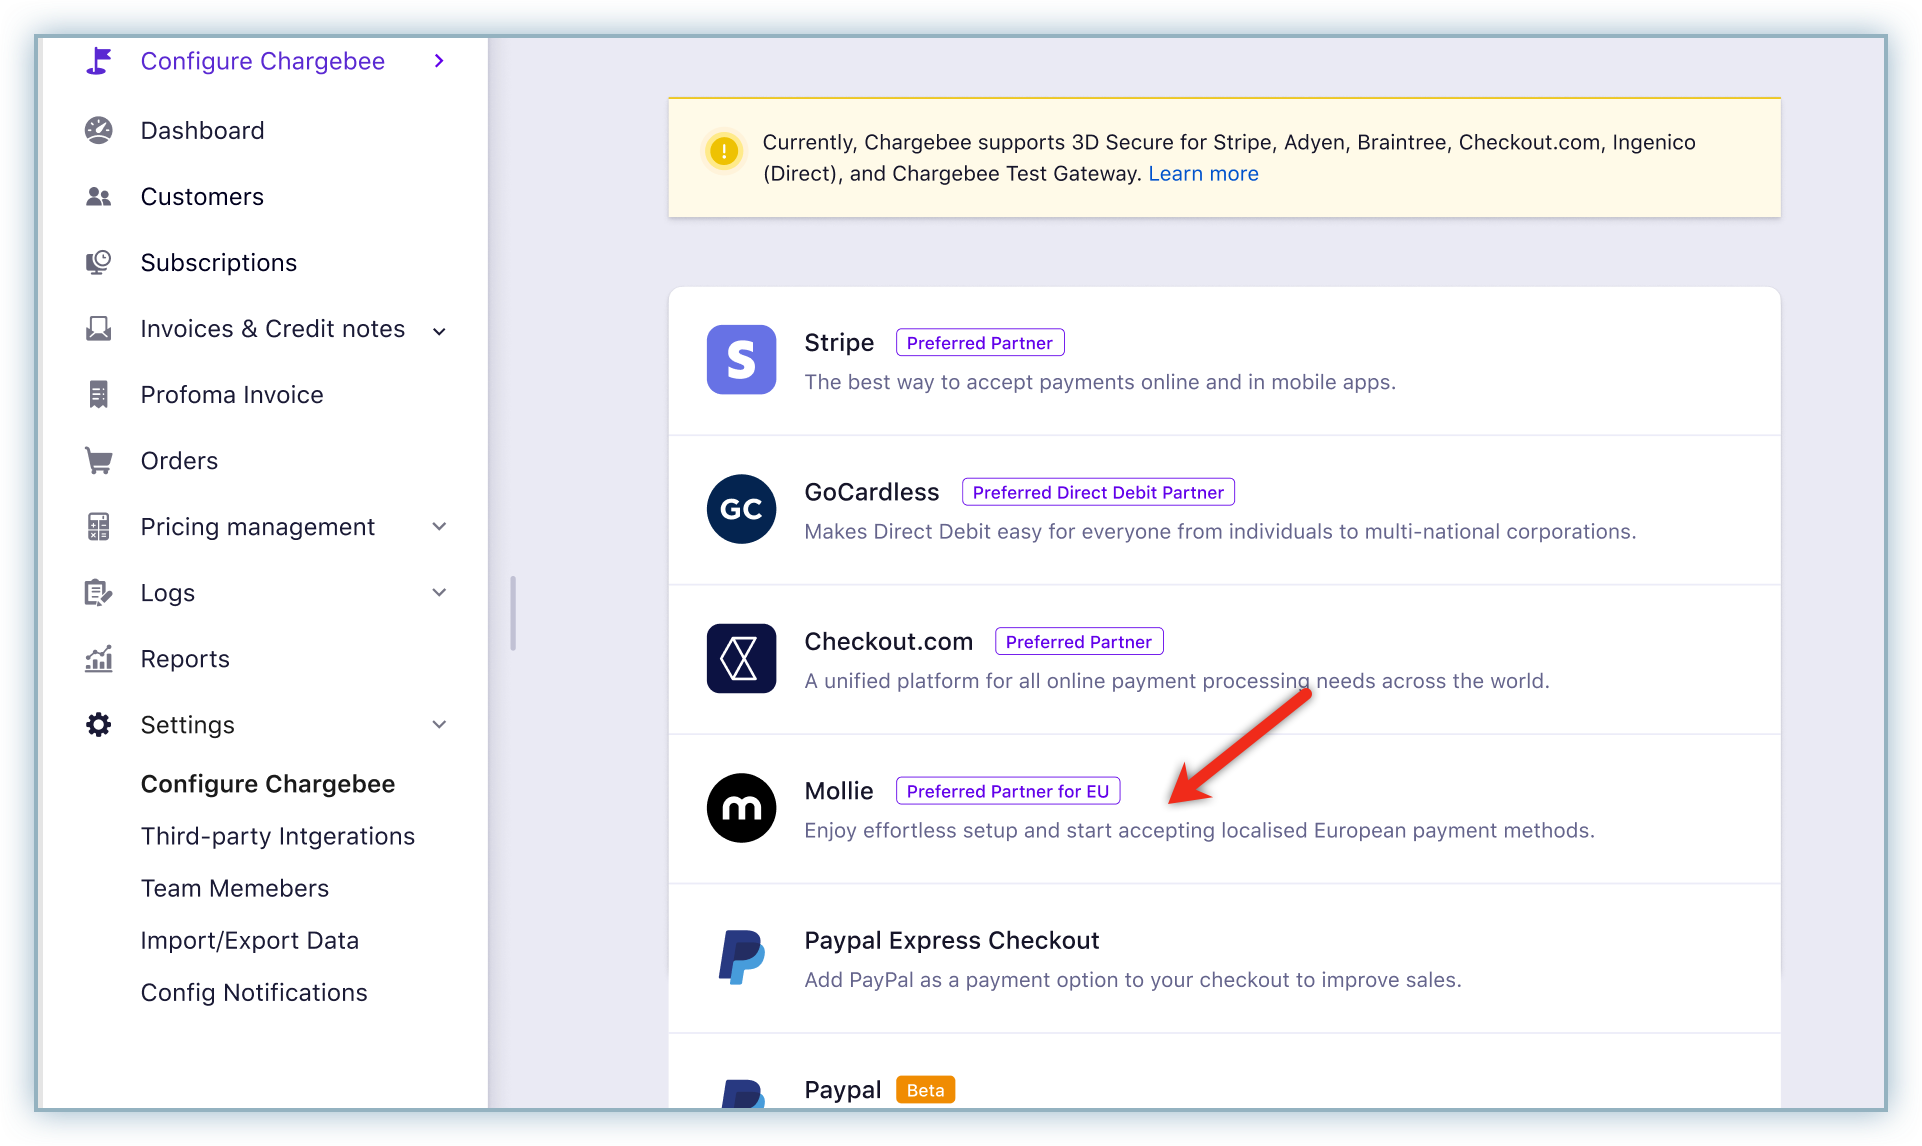Click the Reports chart icon

pos(98,659)
